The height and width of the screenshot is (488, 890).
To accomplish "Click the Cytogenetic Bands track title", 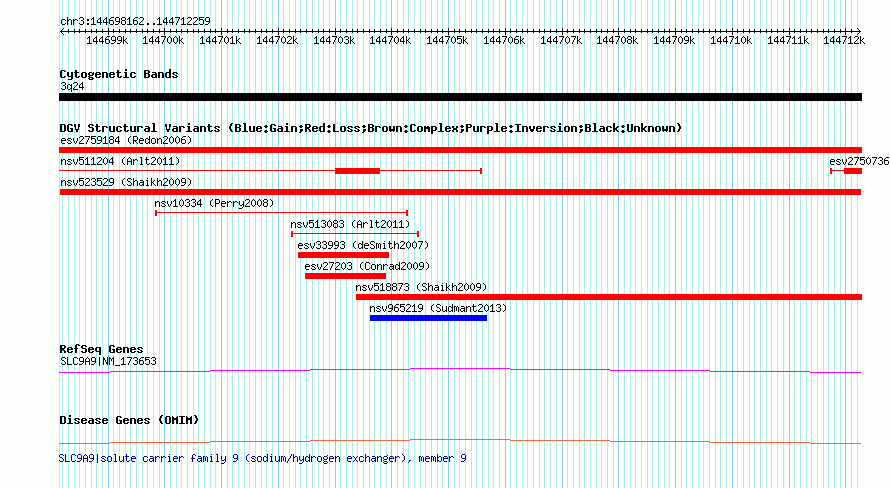I will [119, 74].
